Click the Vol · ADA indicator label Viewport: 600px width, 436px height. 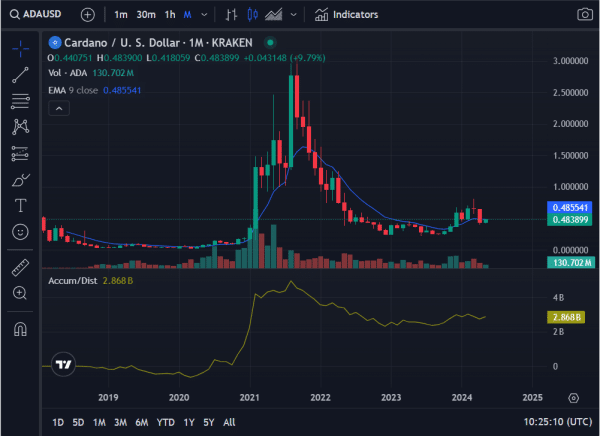(x=68, y=73)
